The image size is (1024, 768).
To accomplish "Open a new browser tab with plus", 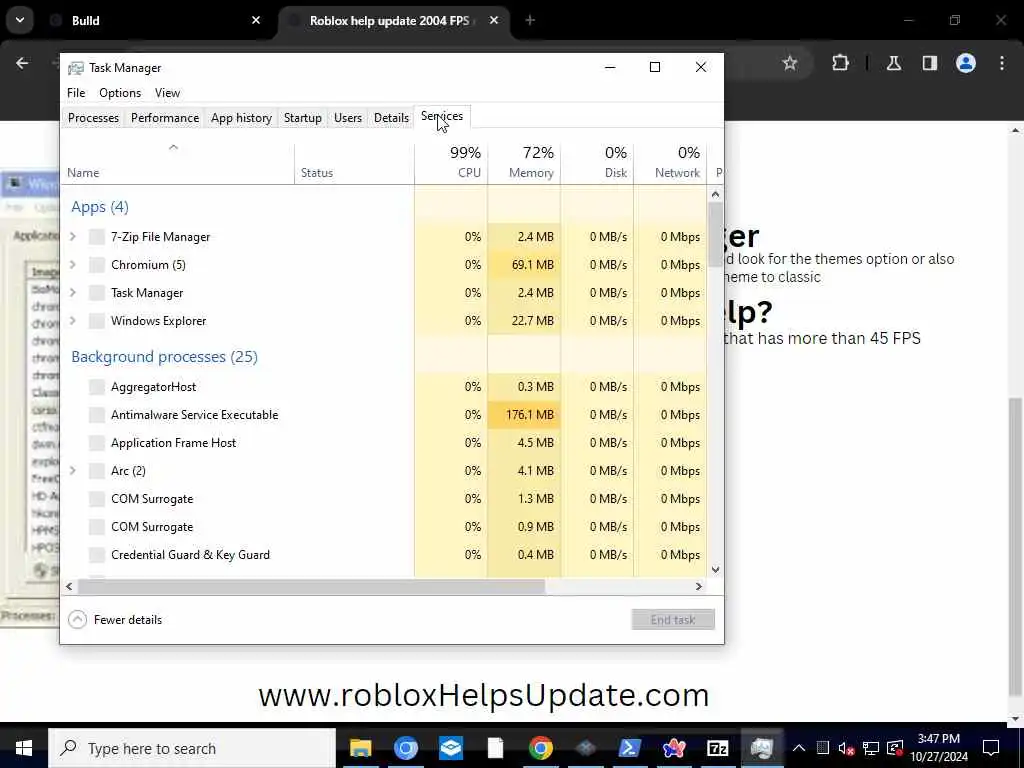I will 530,21.
